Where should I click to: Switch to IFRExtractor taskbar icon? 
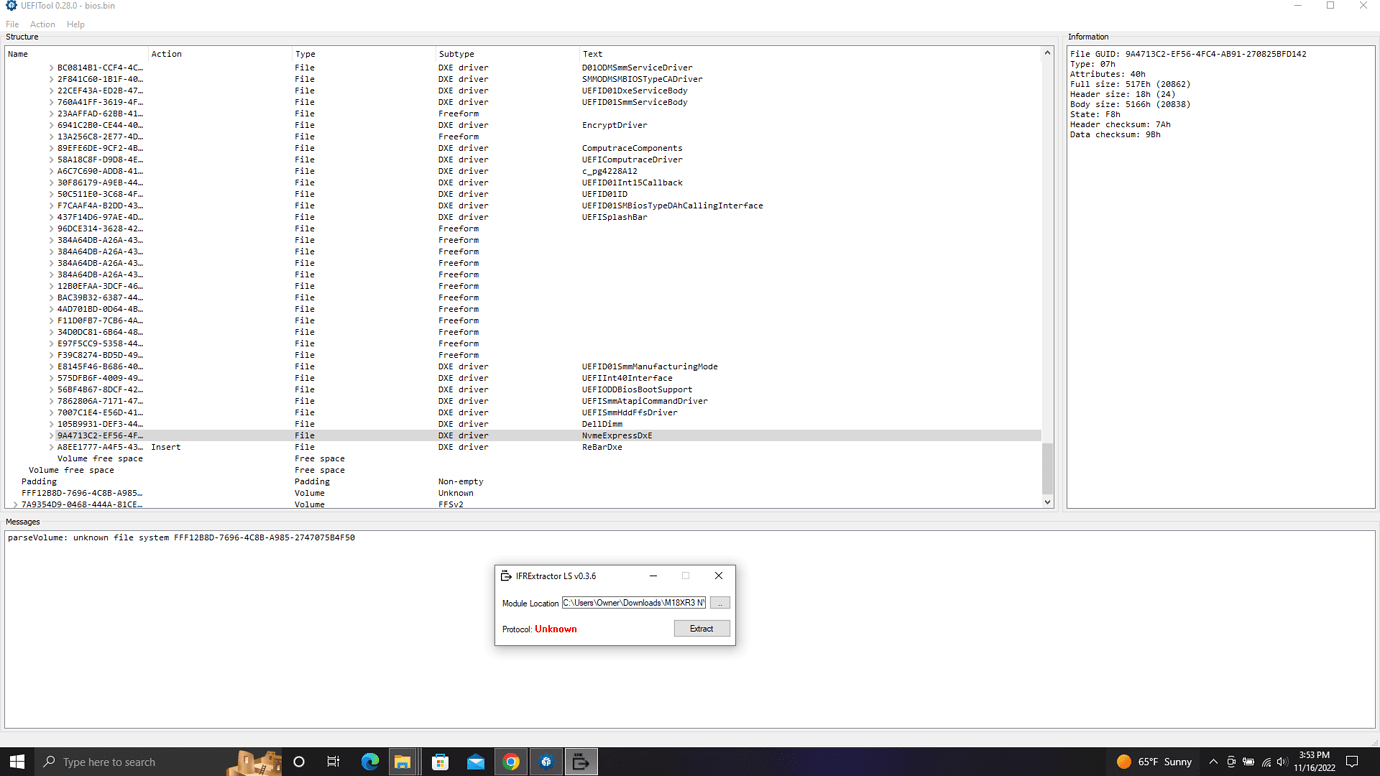[x=581, y=762]
